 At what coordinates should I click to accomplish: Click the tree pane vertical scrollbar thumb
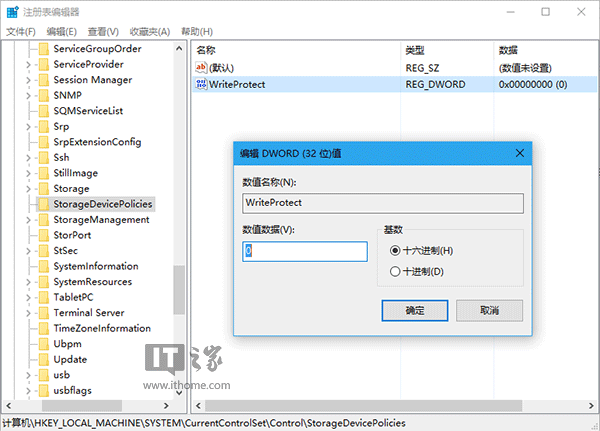pyautogui.click(x=179, y=290)
